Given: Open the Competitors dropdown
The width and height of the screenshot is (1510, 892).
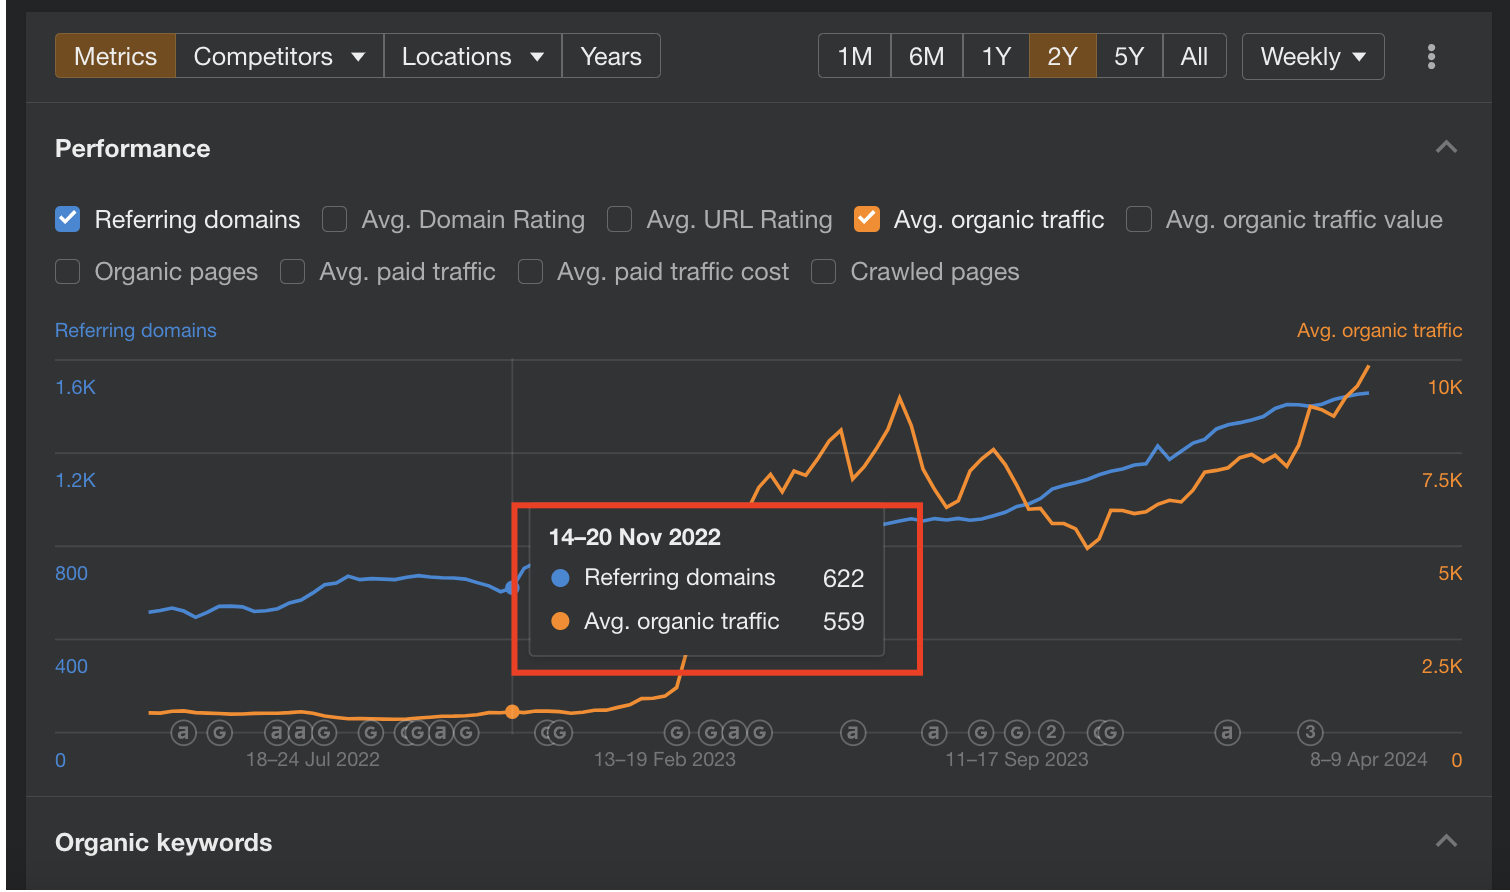Looking at the screenshot, I should click(279, 57).
